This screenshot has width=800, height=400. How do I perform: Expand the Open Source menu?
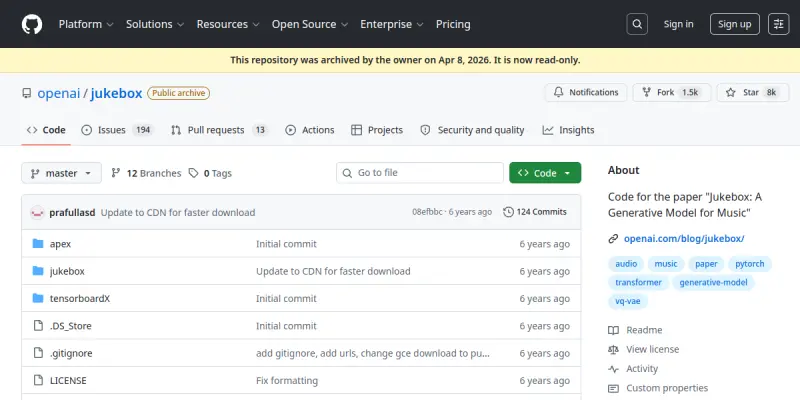point(310,24)
